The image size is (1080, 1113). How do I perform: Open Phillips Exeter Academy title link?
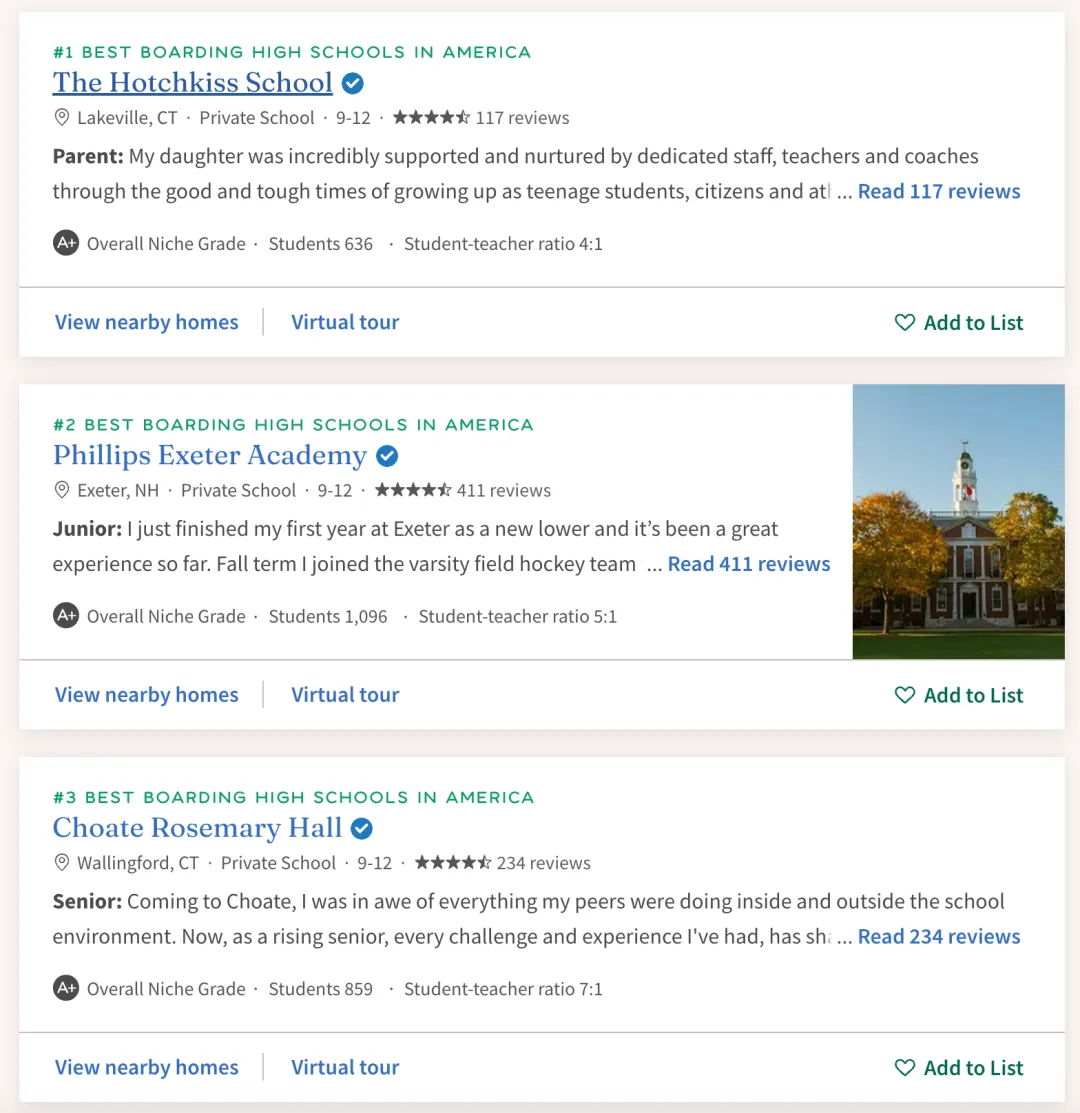pyautogui.click(x=210, y=455)
